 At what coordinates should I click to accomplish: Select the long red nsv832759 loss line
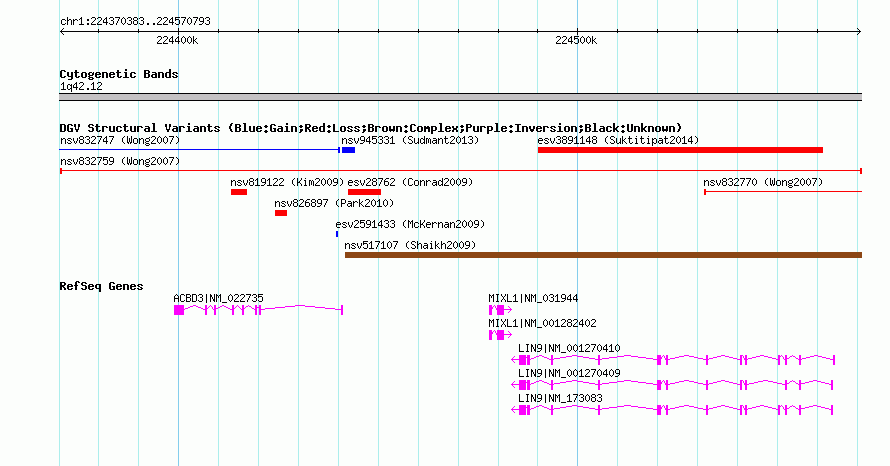tap(461, 171)
